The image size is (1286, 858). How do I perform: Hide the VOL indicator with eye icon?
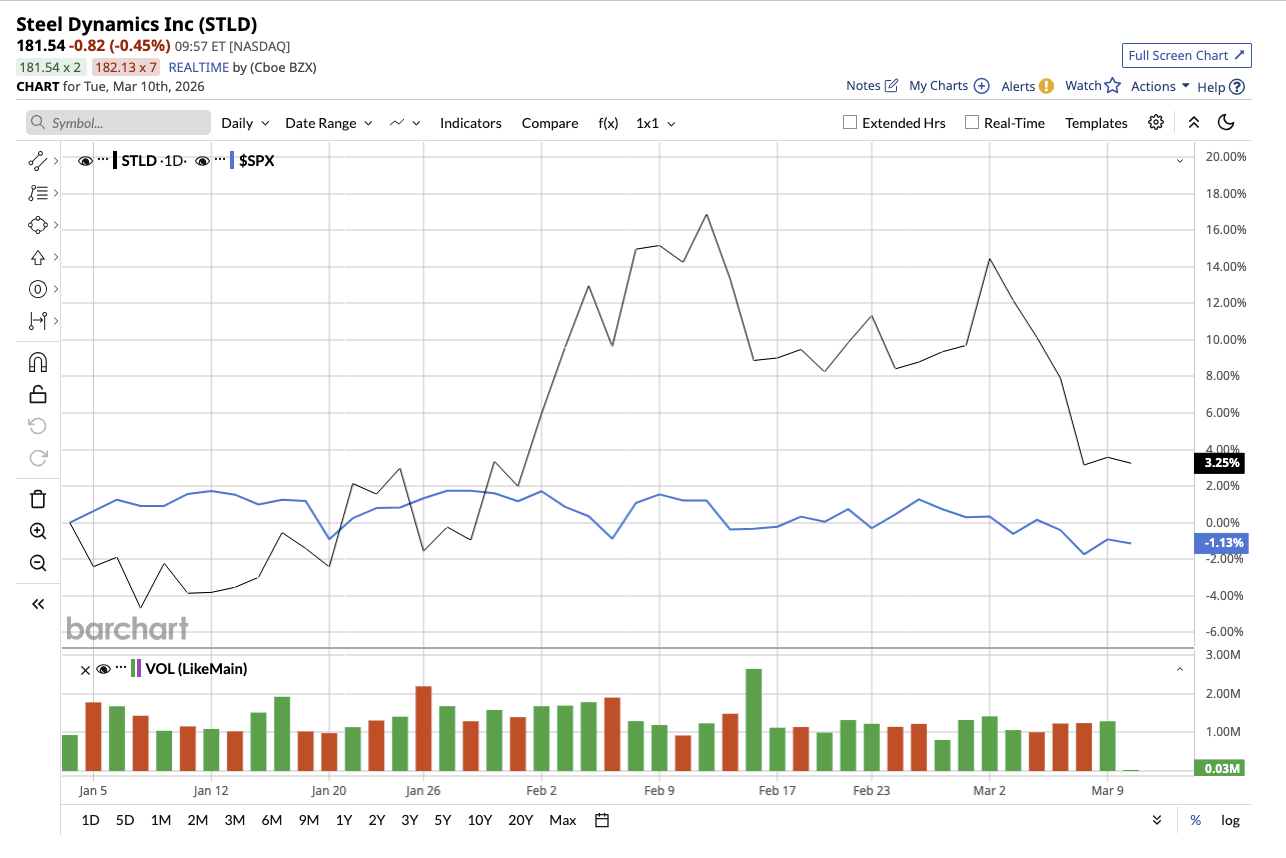coord(103,669)
